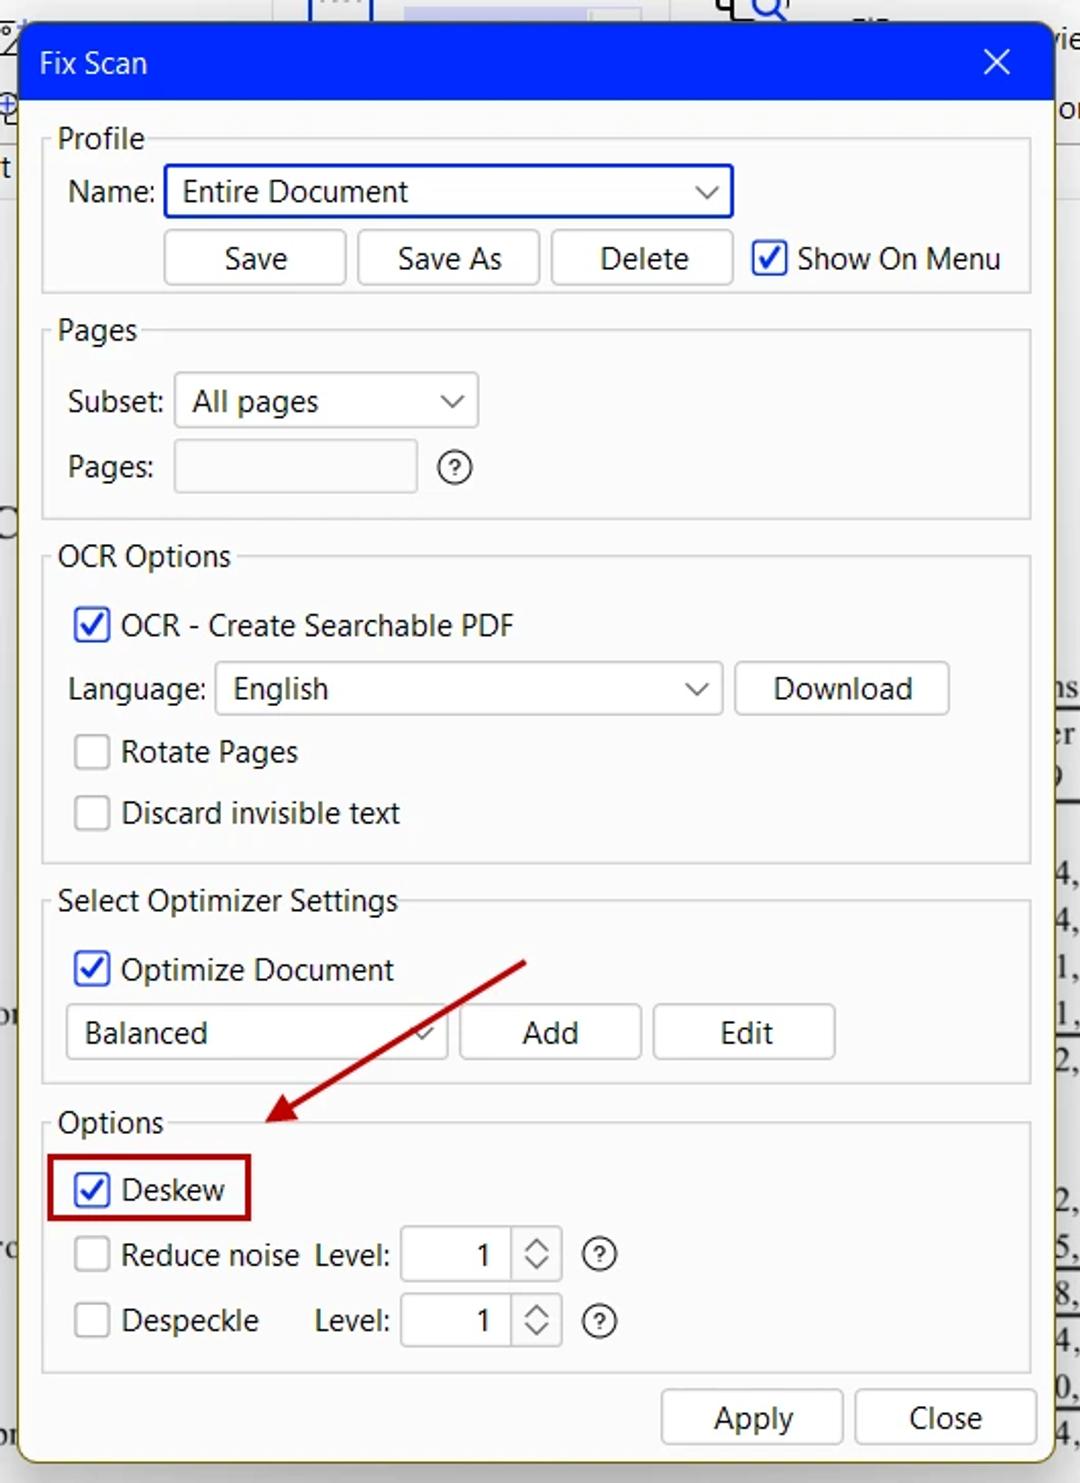
Task: Open the OCR Language dropdown
Action: [x=469, y=689]
